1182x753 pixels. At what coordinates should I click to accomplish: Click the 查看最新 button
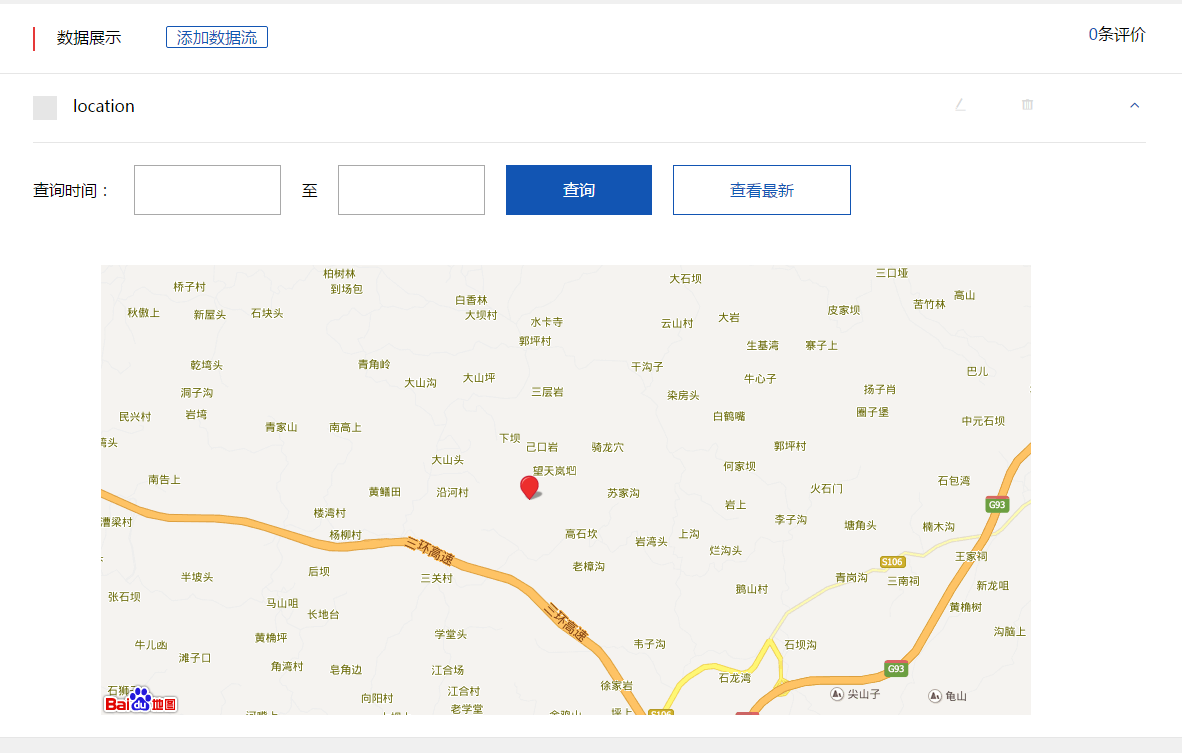coord(761,190)
